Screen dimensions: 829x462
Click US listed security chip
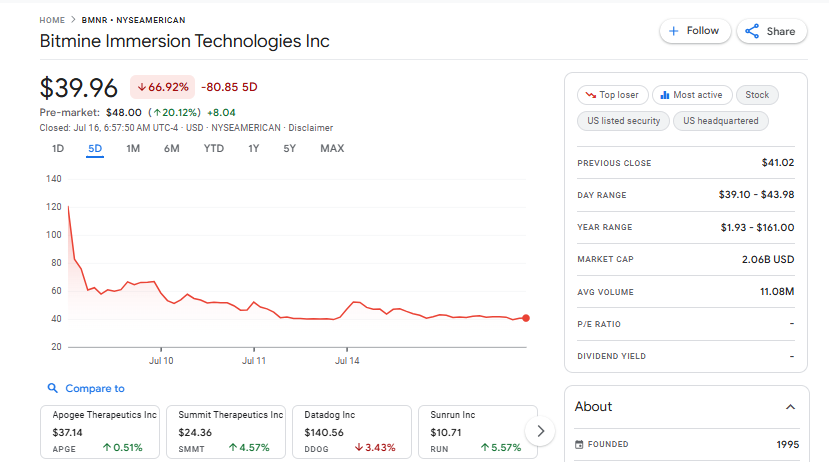tap(623, 121)
